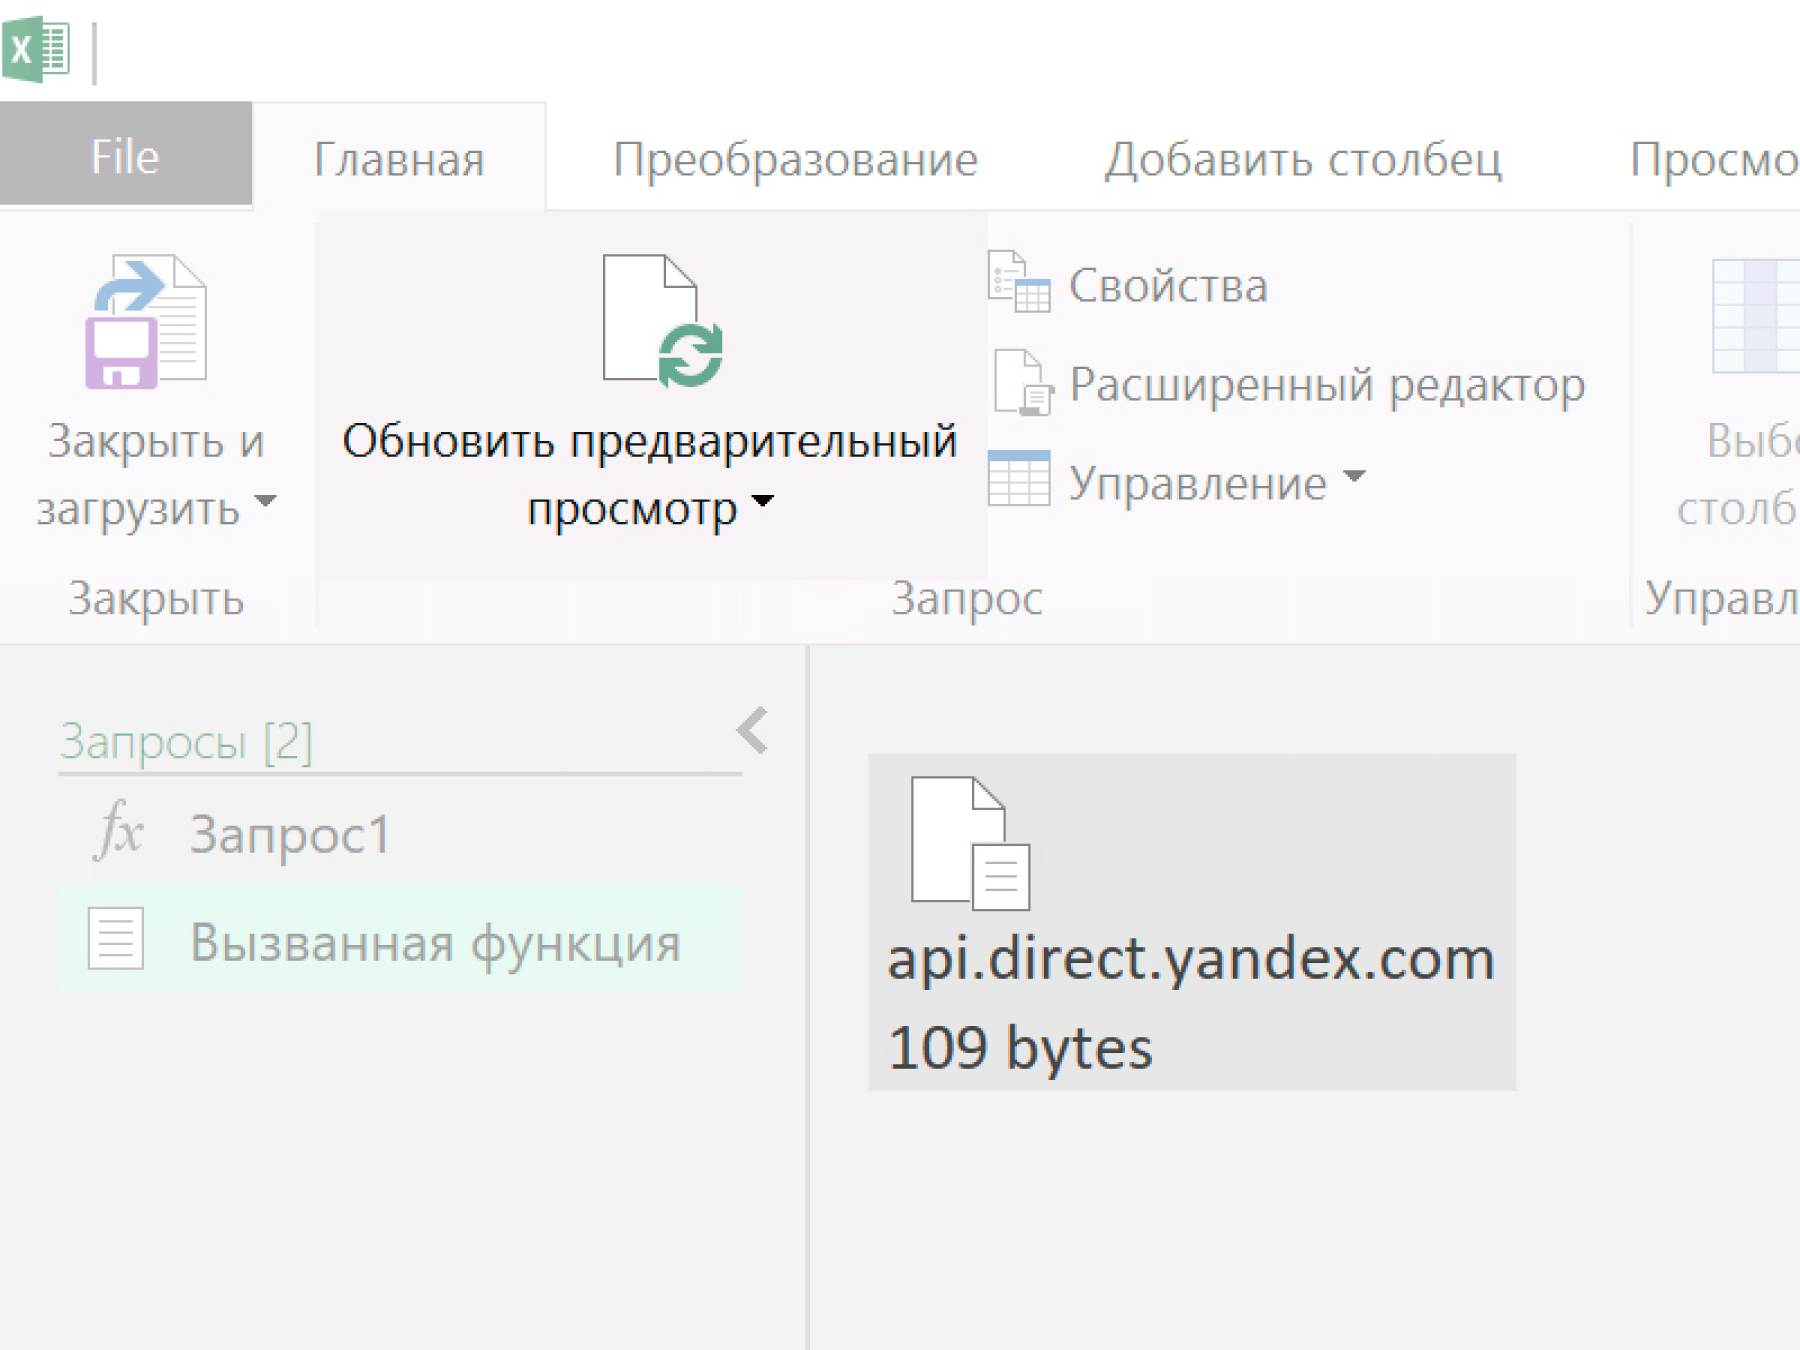Click the document icon beside Вызванная функция
Viewport: 1800px width, 1350px height.
click(x=116, y=938)
